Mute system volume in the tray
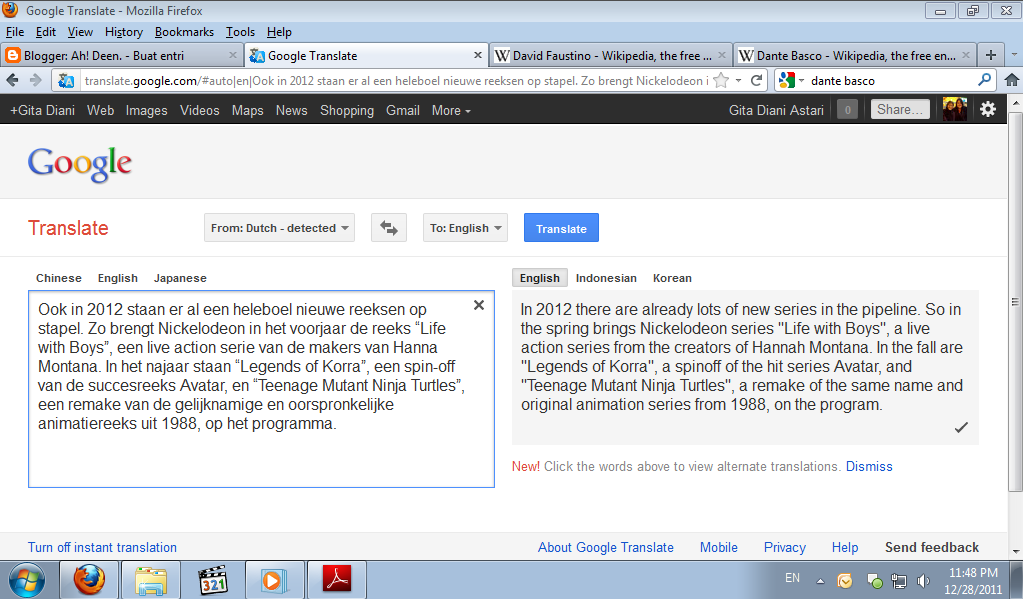The image size is (1023, 599). click(923, 580)
